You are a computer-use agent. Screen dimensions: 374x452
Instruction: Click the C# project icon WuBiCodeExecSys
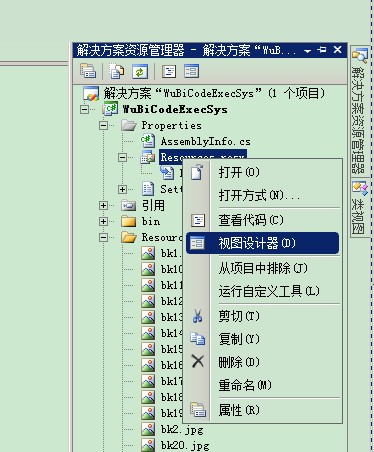110,109
